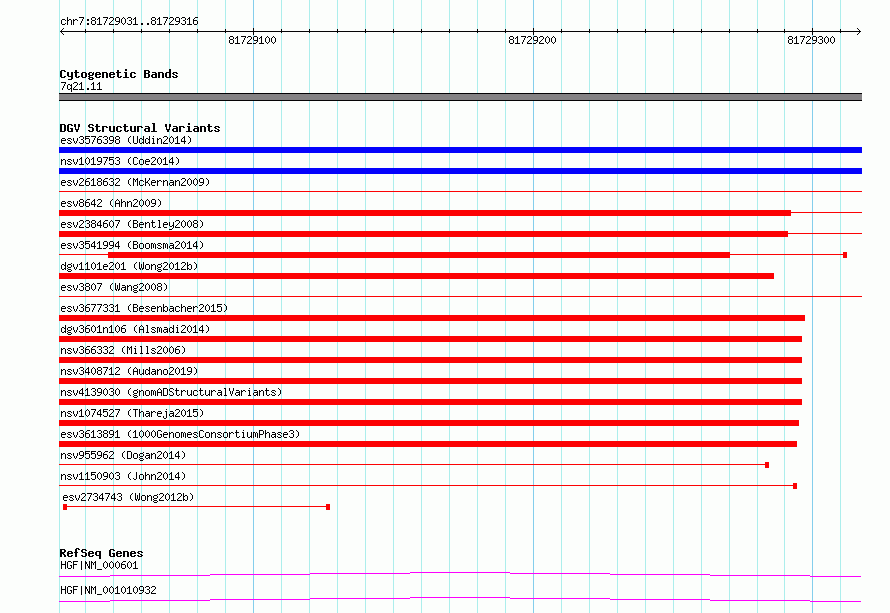Viewport: 890px width, 613px height.
Task: Click the 81729300 ruler position
Action: 812,40
